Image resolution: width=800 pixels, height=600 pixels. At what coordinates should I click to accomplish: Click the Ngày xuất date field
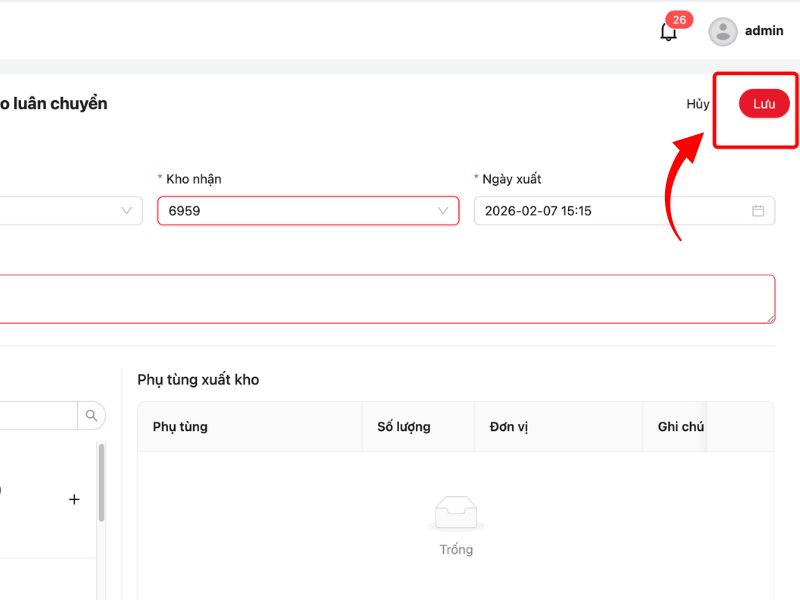(x=610, y=211)
